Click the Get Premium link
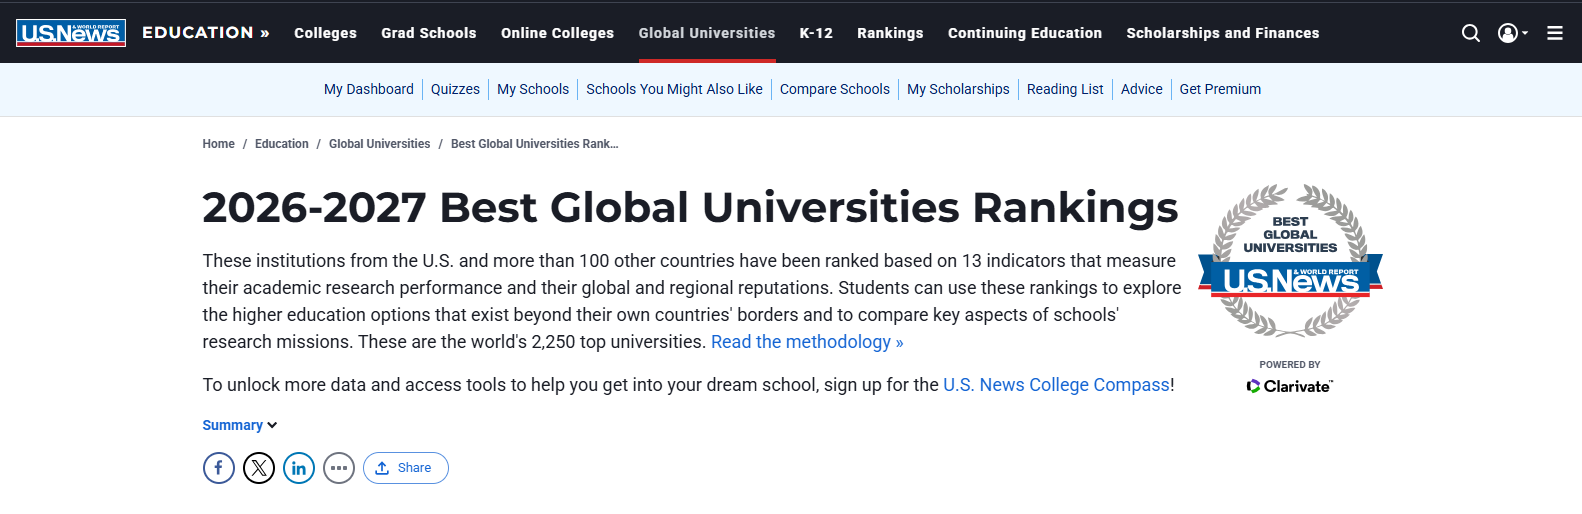1582x514 pixels. [1220, 89]
